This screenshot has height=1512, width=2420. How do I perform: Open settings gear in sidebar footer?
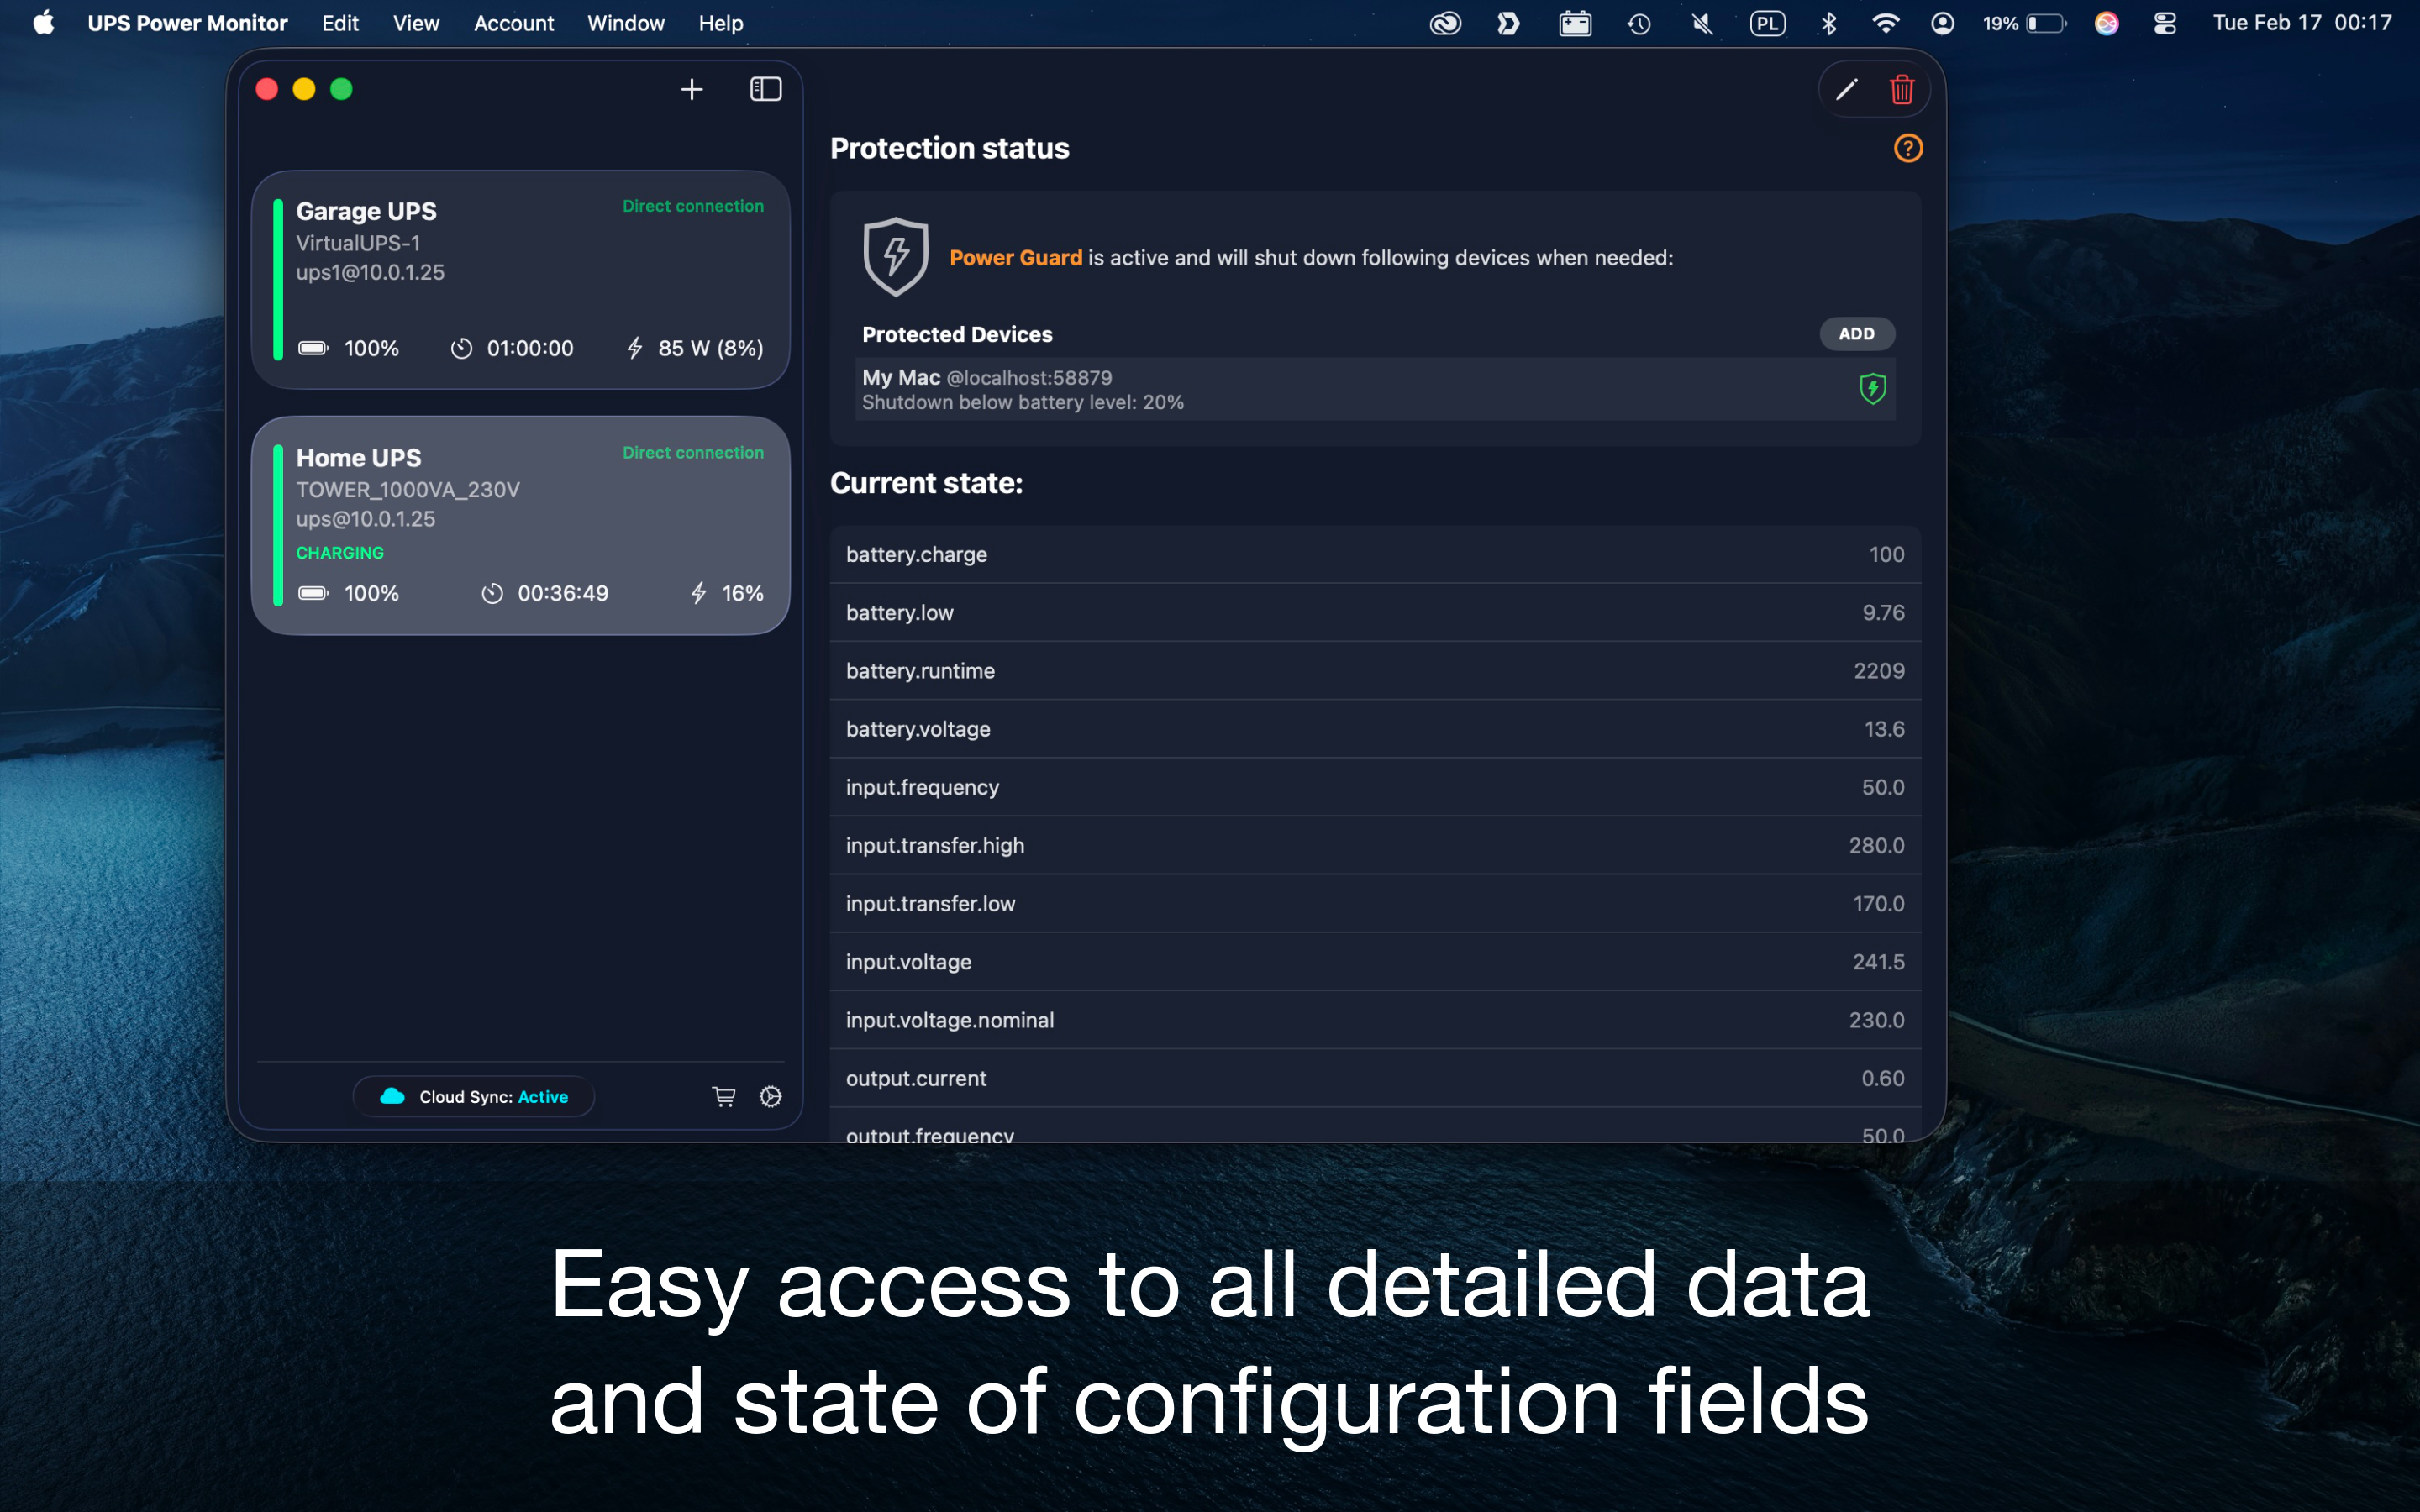pos(770,1097)
